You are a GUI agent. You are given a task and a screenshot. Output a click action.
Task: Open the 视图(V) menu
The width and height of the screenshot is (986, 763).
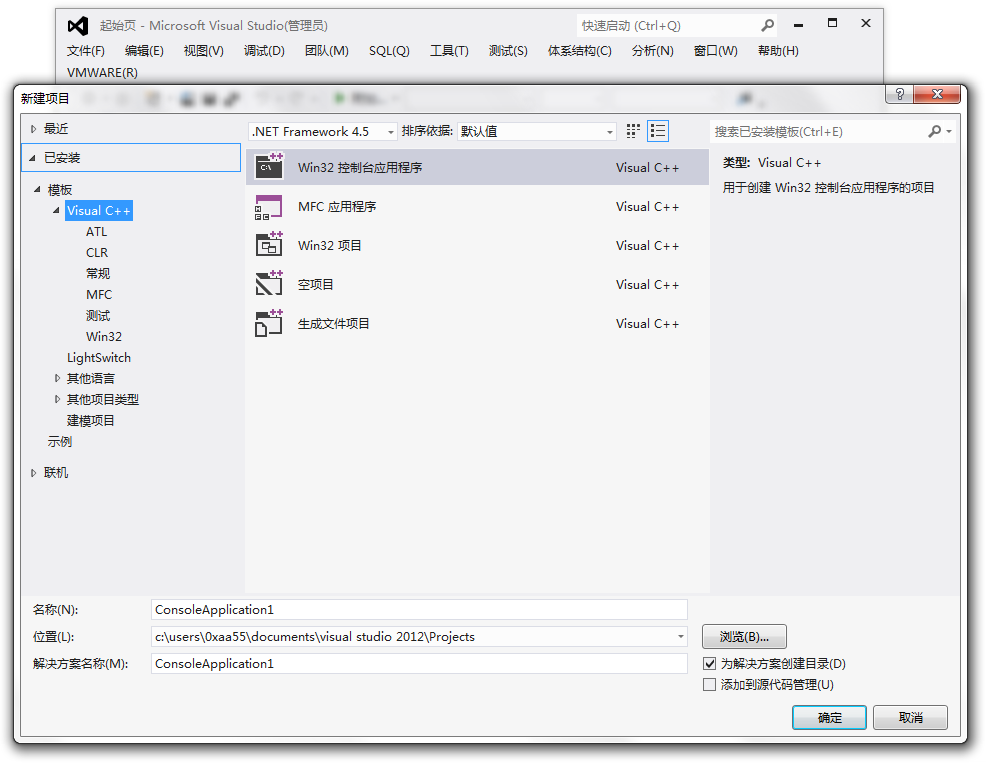[x=203, y=50]
